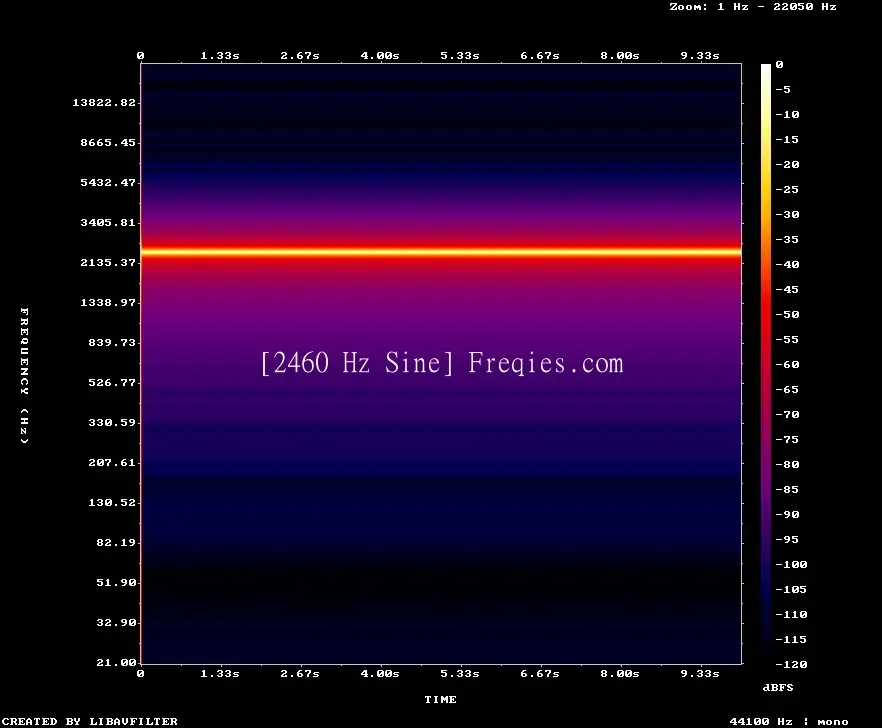Click the 4.00s label on bottom time axis

coord(380,673)
